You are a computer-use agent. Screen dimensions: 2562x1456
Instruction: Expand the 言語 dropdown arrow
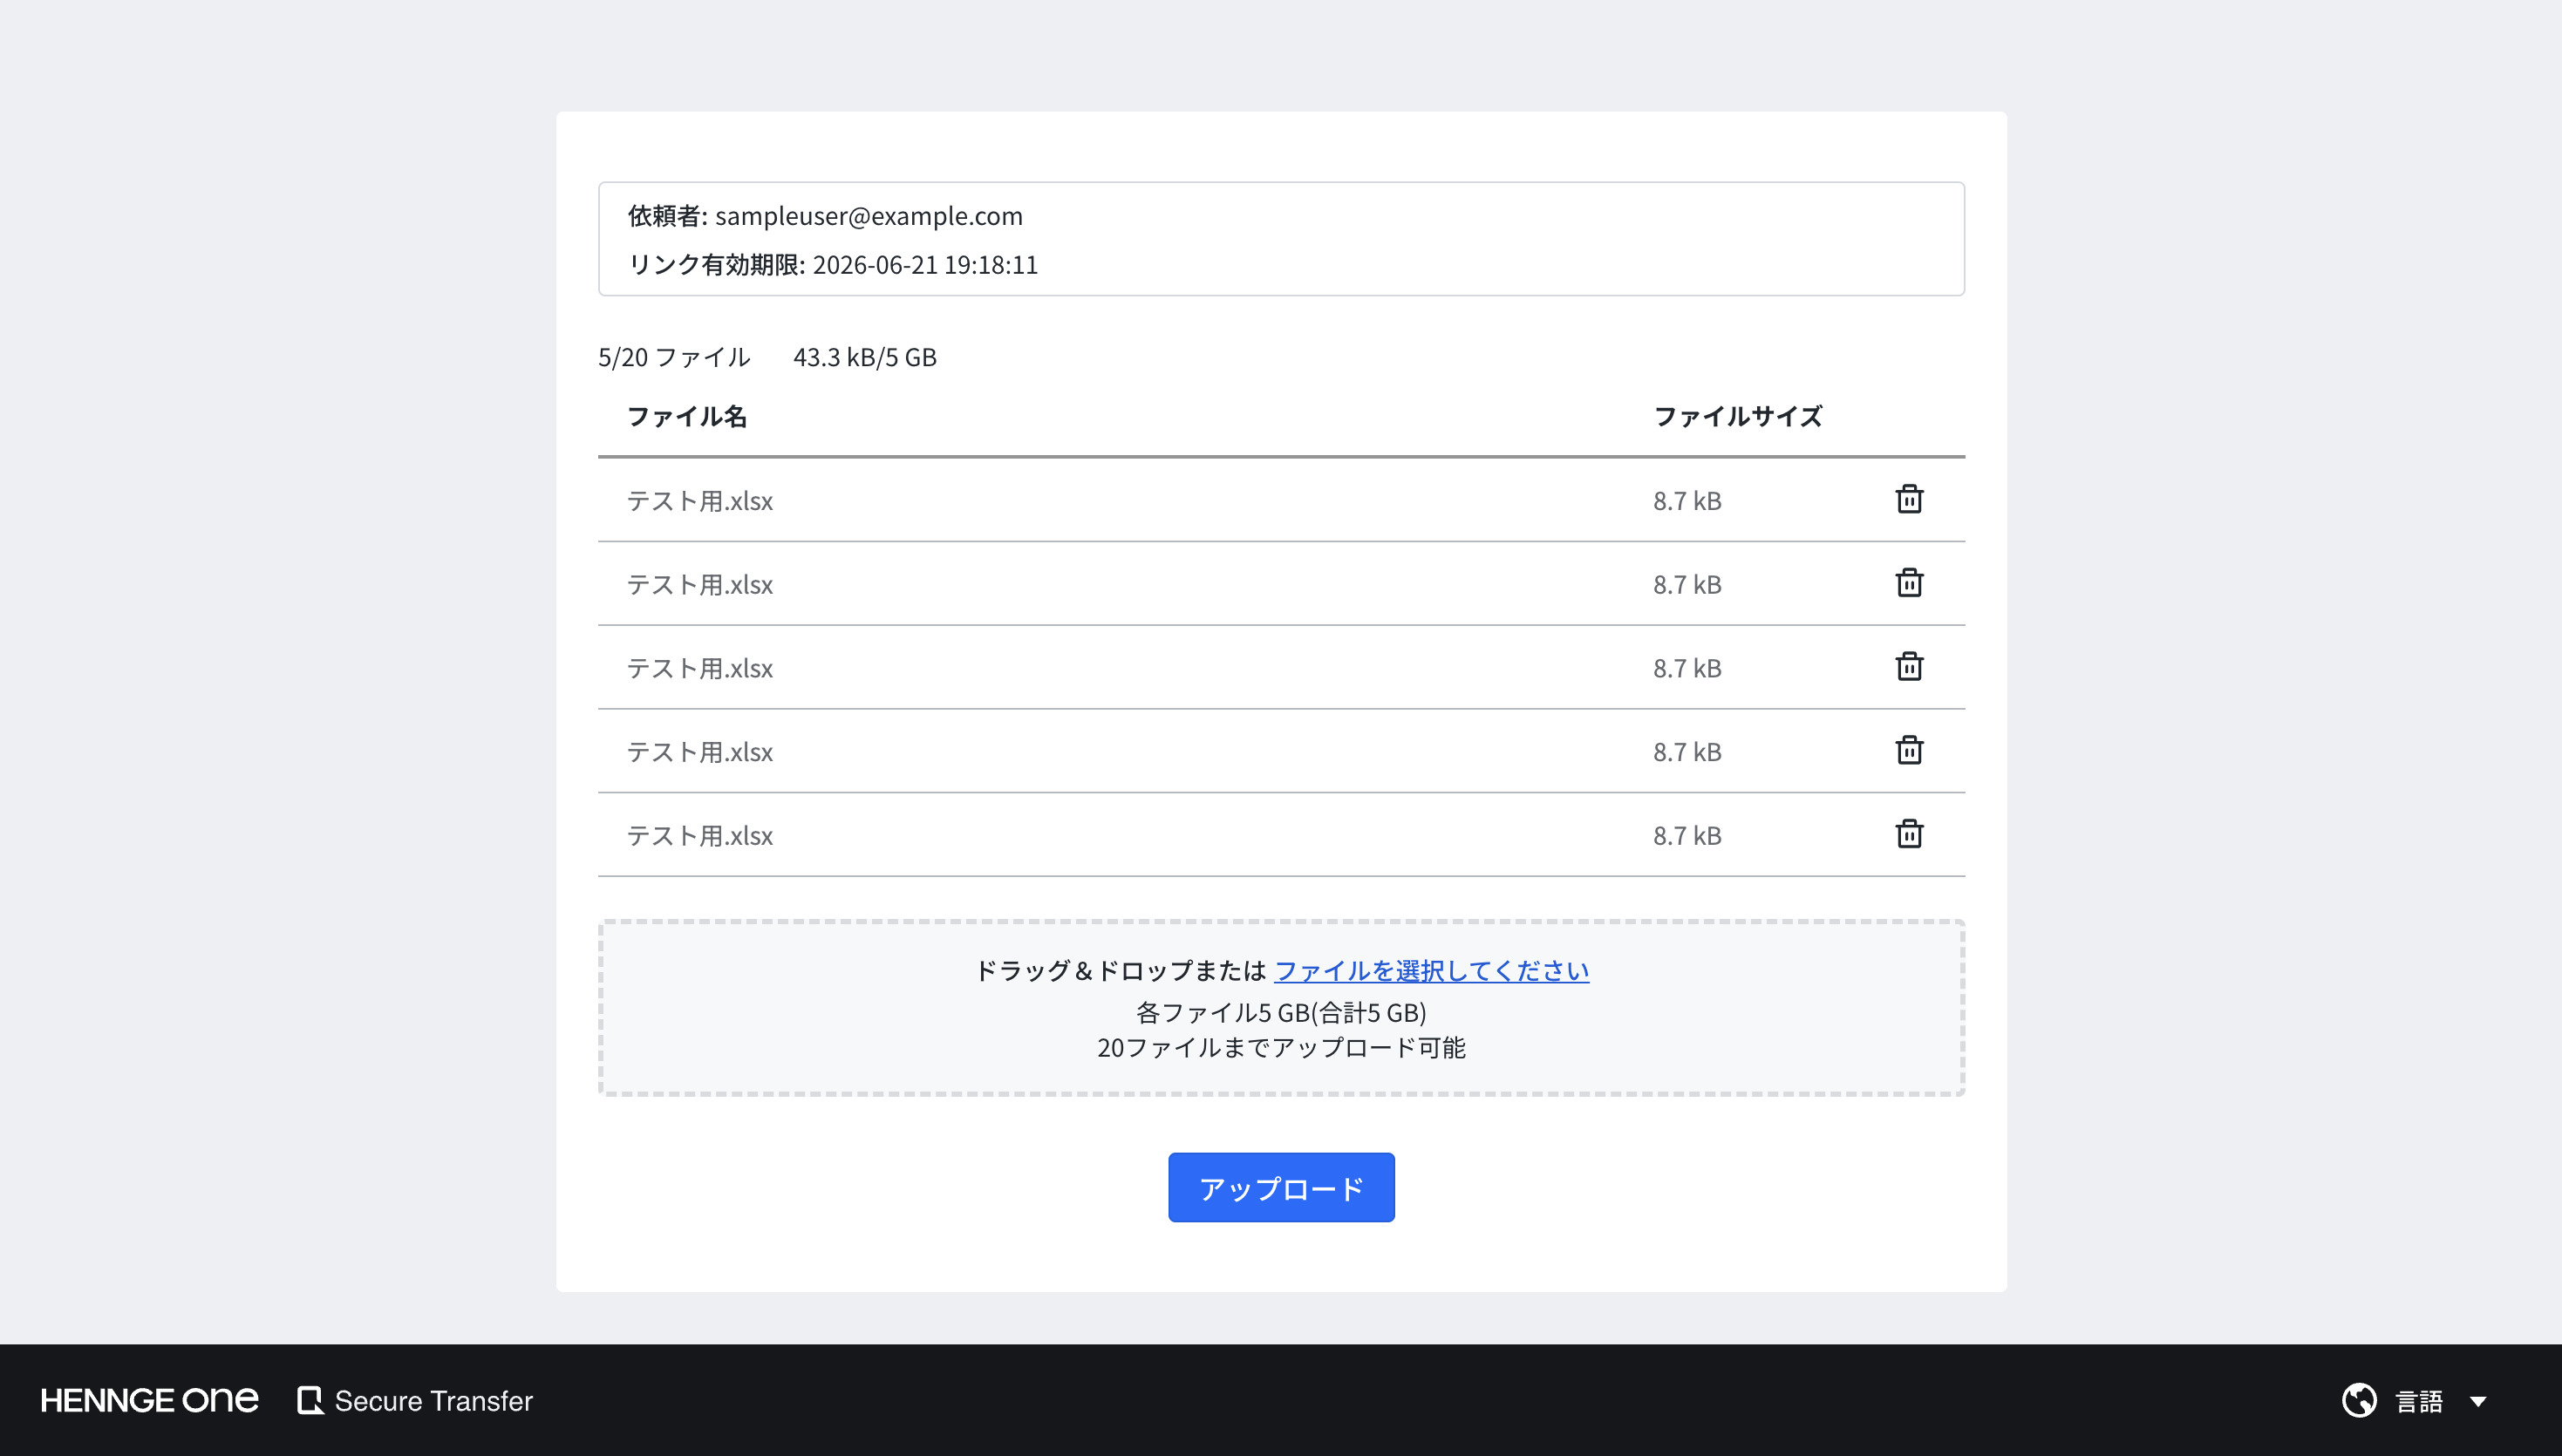tap(2478, 1401)
